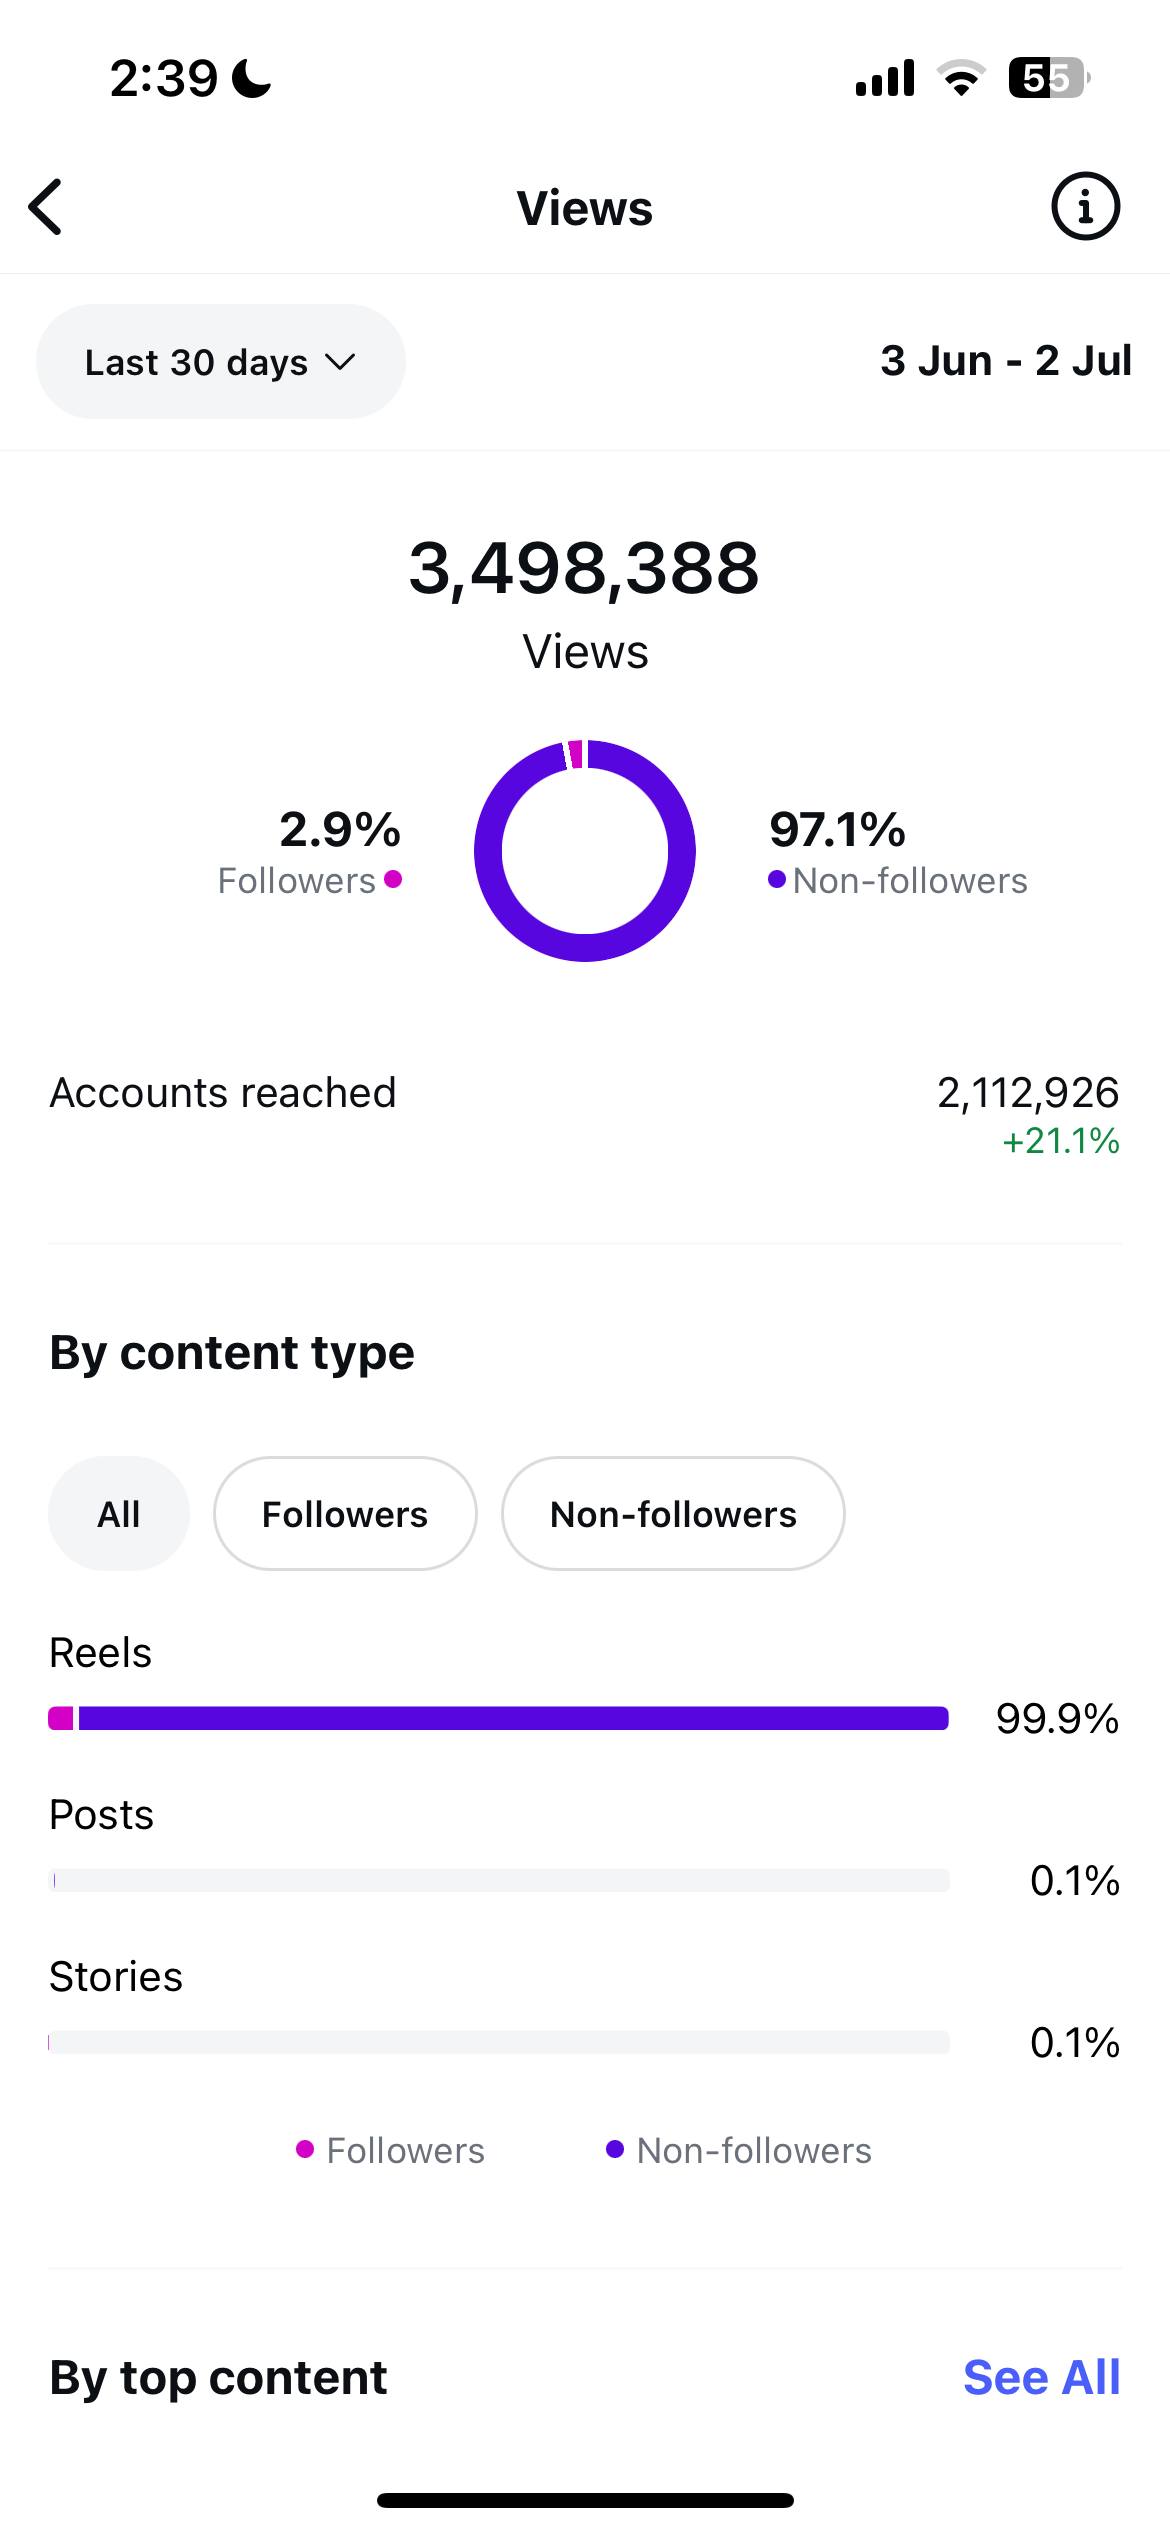Screen dimensions: 1170x2532
Task: Select the Non-followers filter chip
Action: [673, 1513]
